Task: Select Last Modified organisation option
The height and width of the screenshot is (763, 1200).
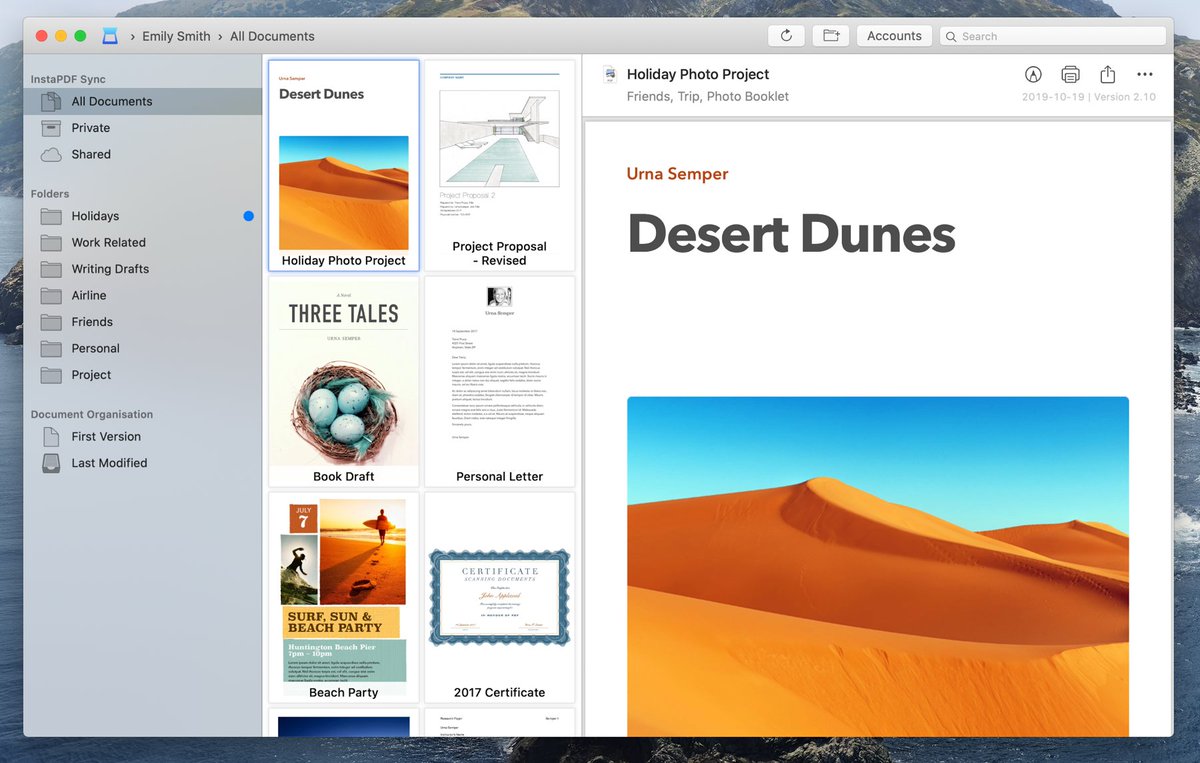Action: [x=143, y=463]
